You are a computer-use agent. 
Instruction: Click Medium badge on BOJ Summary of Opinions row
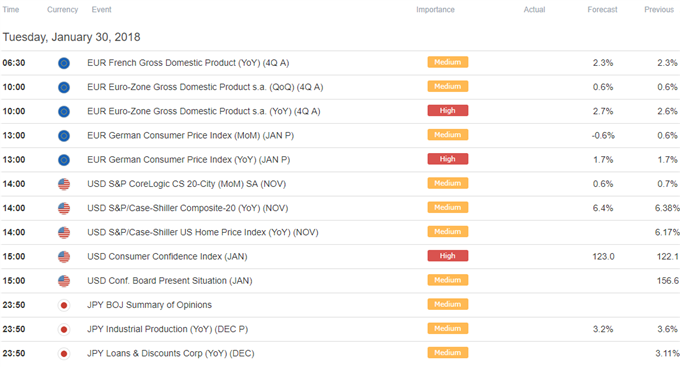(x=448, y=304)
